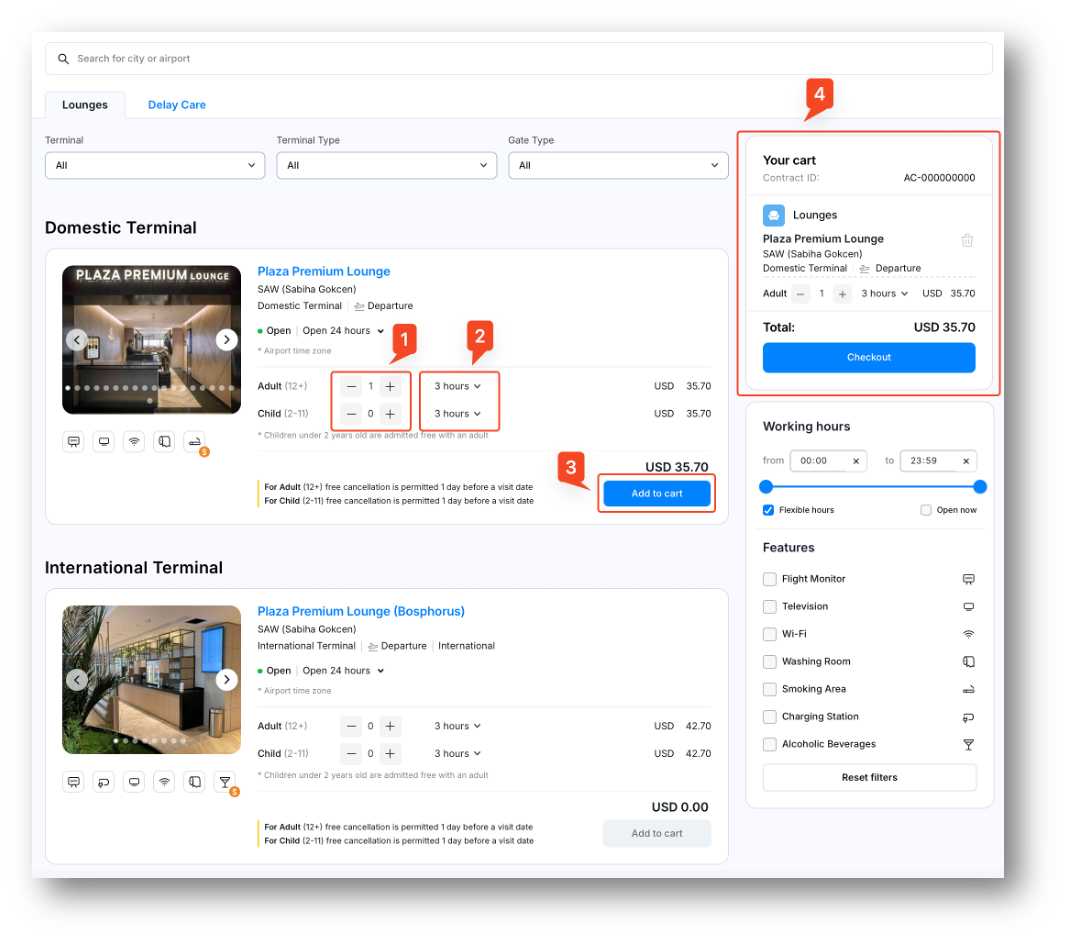This screenshot has width=1066, height=940.
Task: Click the right handle of working hours slider
Action: tap(980, 487)
